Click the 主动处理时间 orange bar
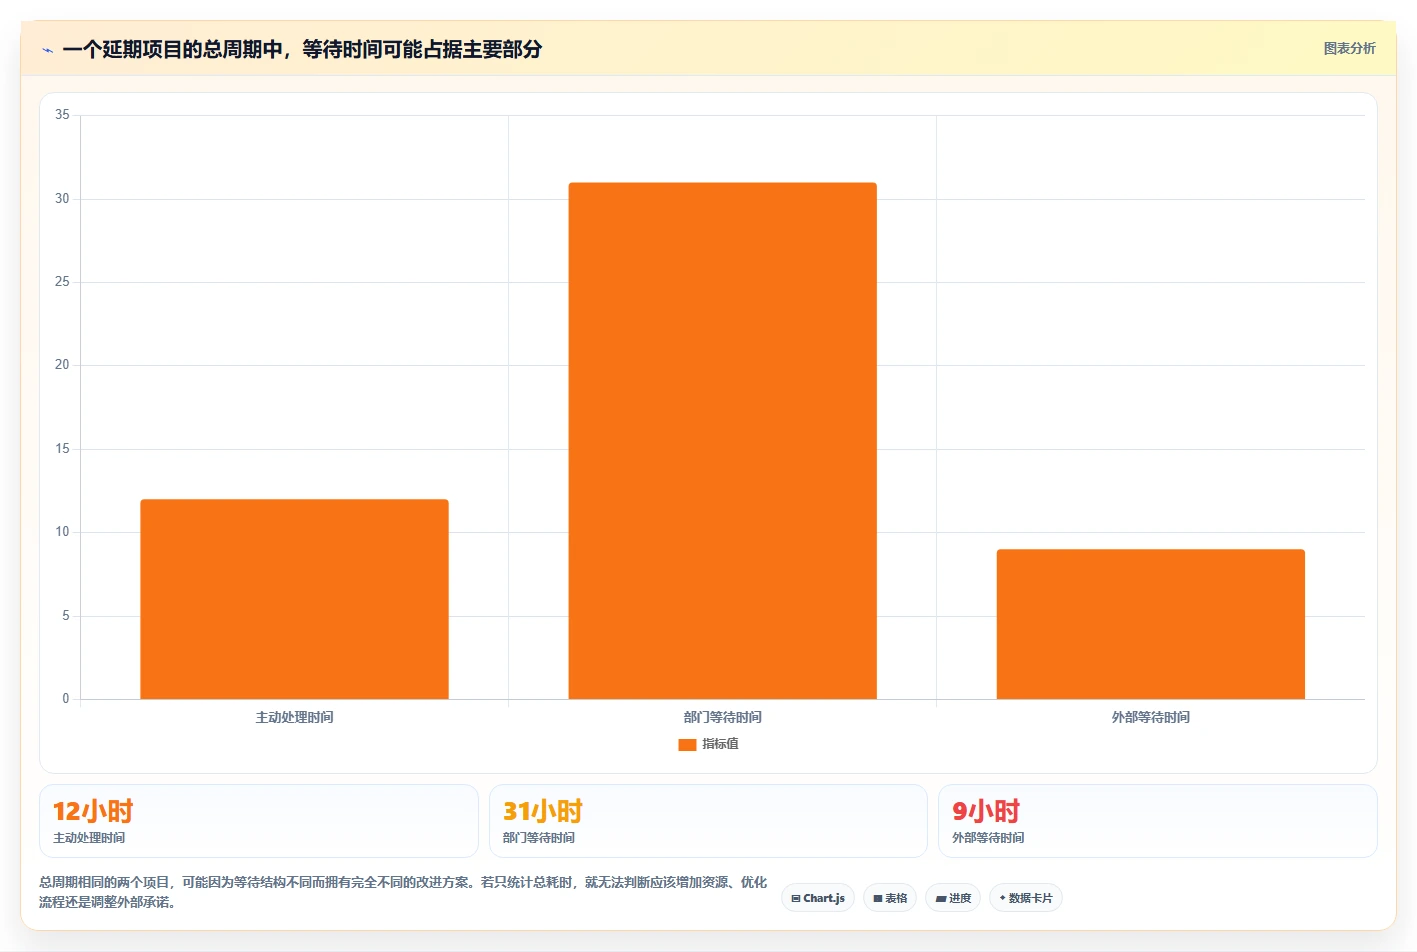Viewport: 1417px width, 952px height. [294, 599]
